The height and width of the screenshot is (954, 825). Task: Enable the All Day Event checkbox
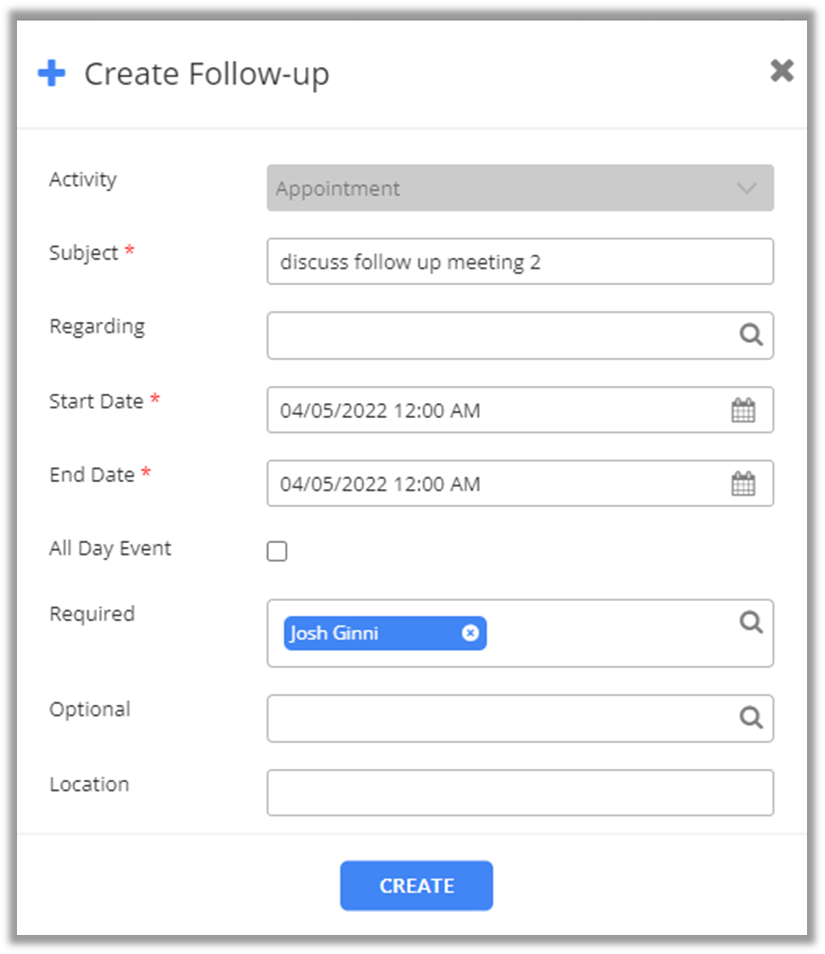coord(277,551)
